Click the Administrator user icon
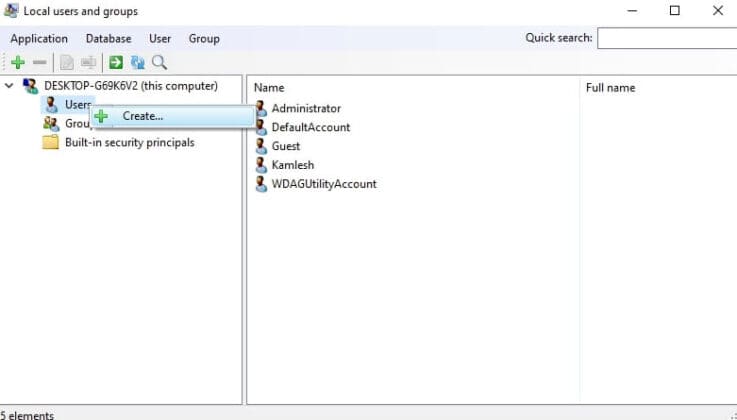The width and height of the screenshot is (737, 420). [x=261, y=108]
